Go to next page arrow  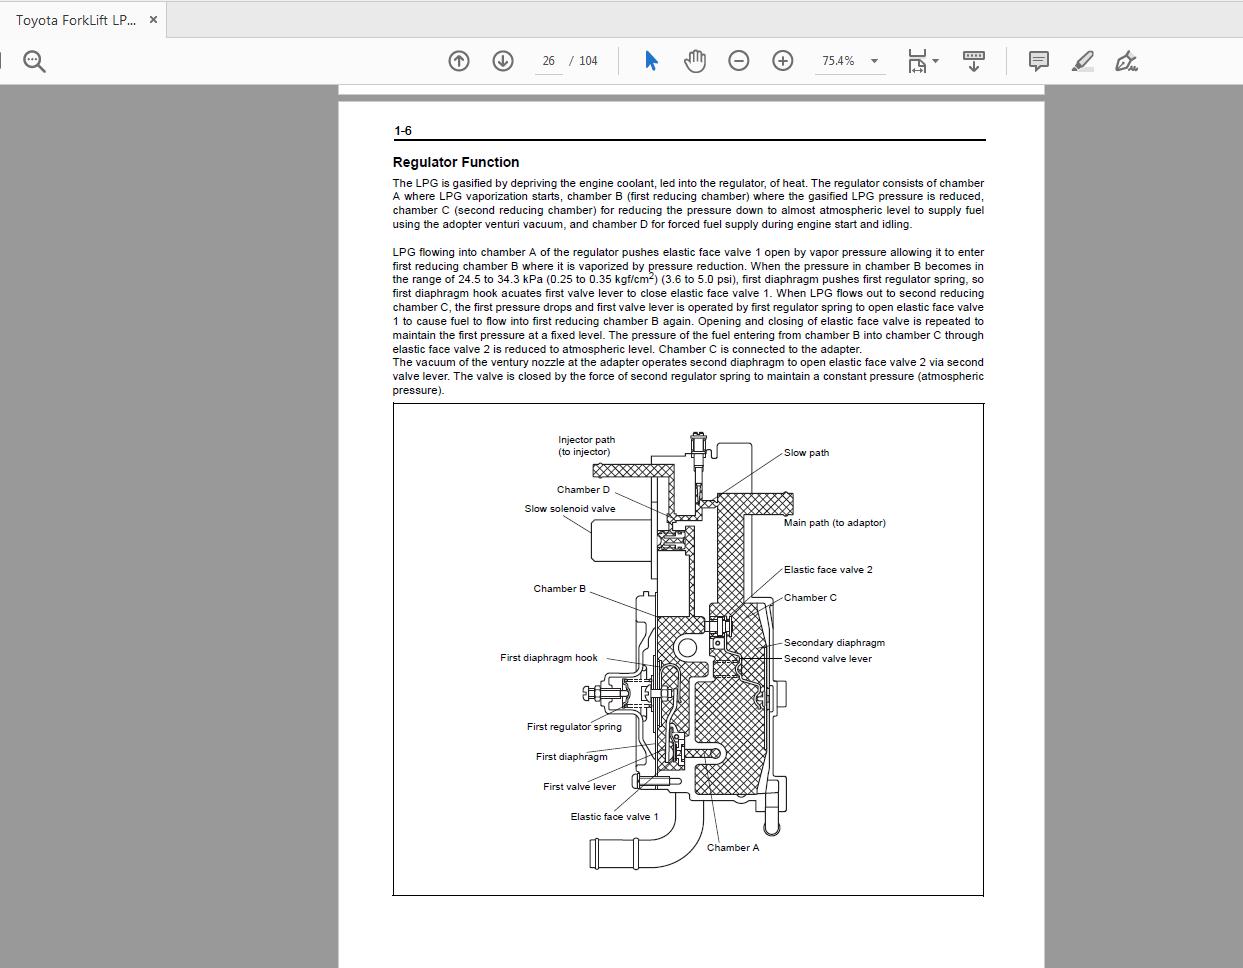coord(503,61)
